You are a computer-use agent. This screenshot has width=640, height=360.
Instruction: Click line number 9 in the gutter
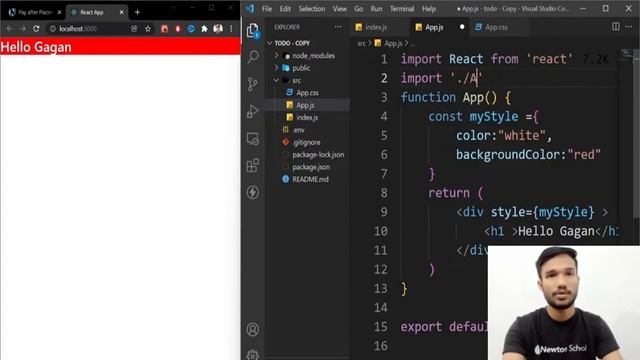pos(384,212)
